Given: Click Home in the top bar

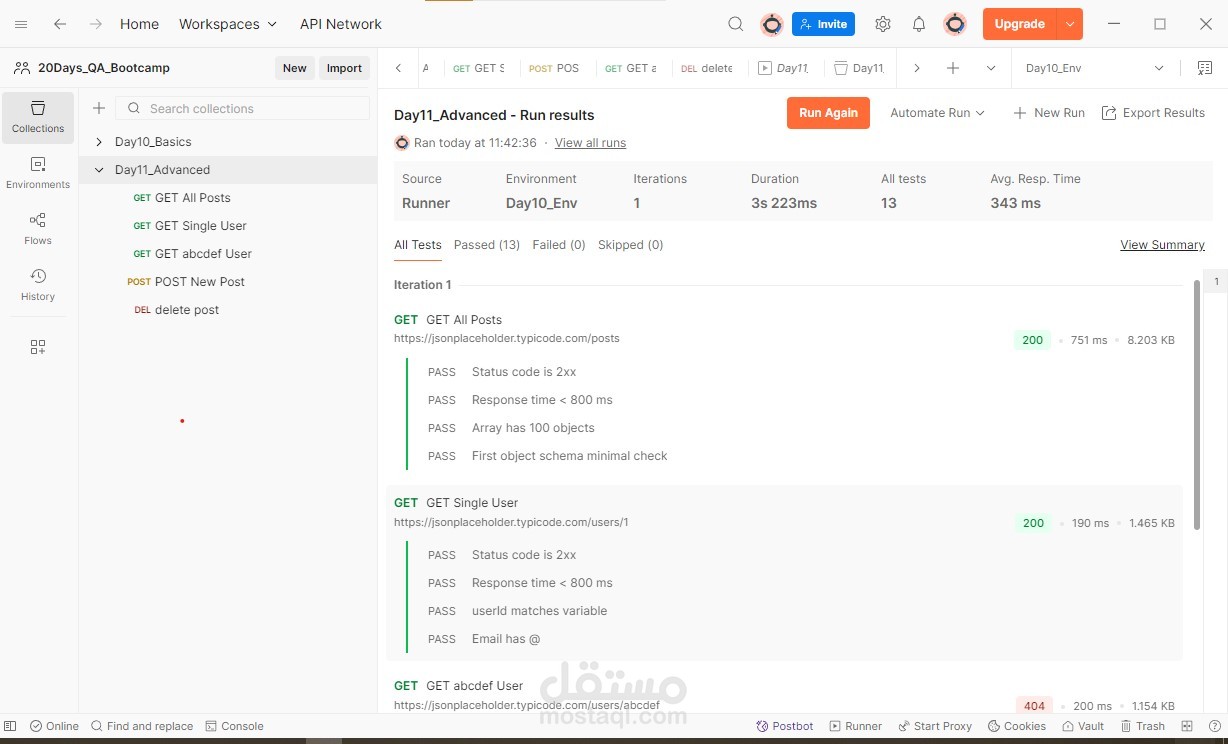Looking at the screenshot, I should tap(139, 24).
